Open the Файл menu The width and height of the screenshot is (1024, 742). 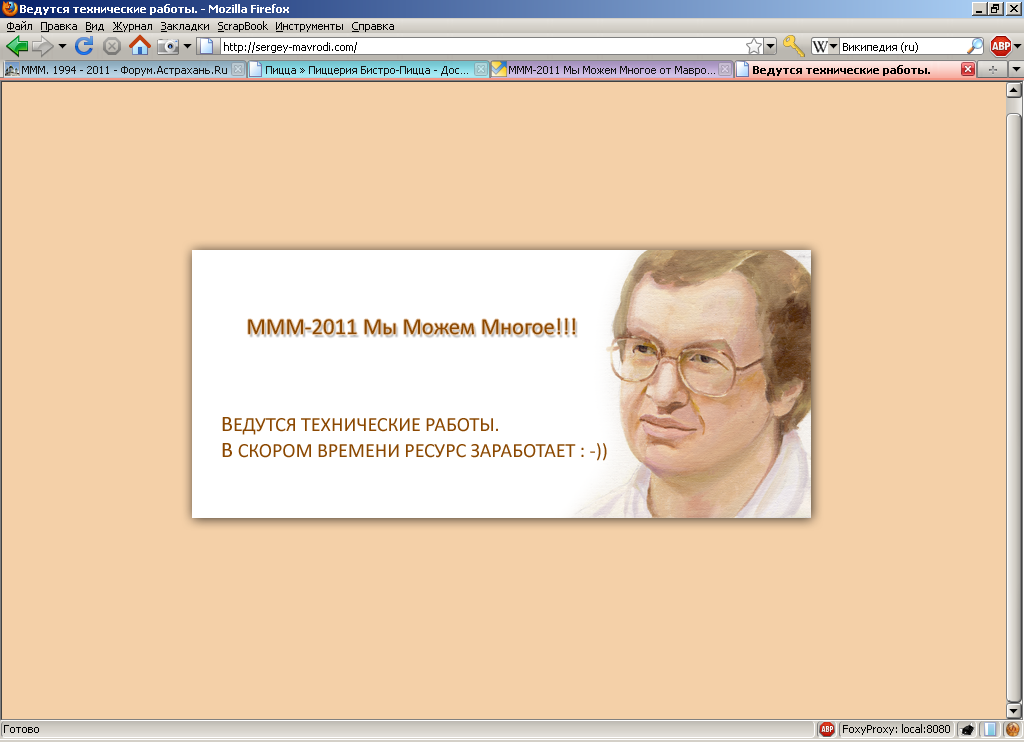click(20, 26)
